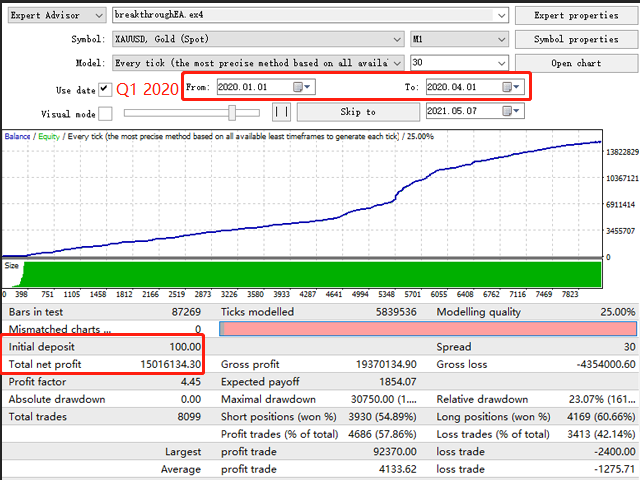Open the M1 period dropdown
This screenshot has width=640, height=480.
pos(502,39)
